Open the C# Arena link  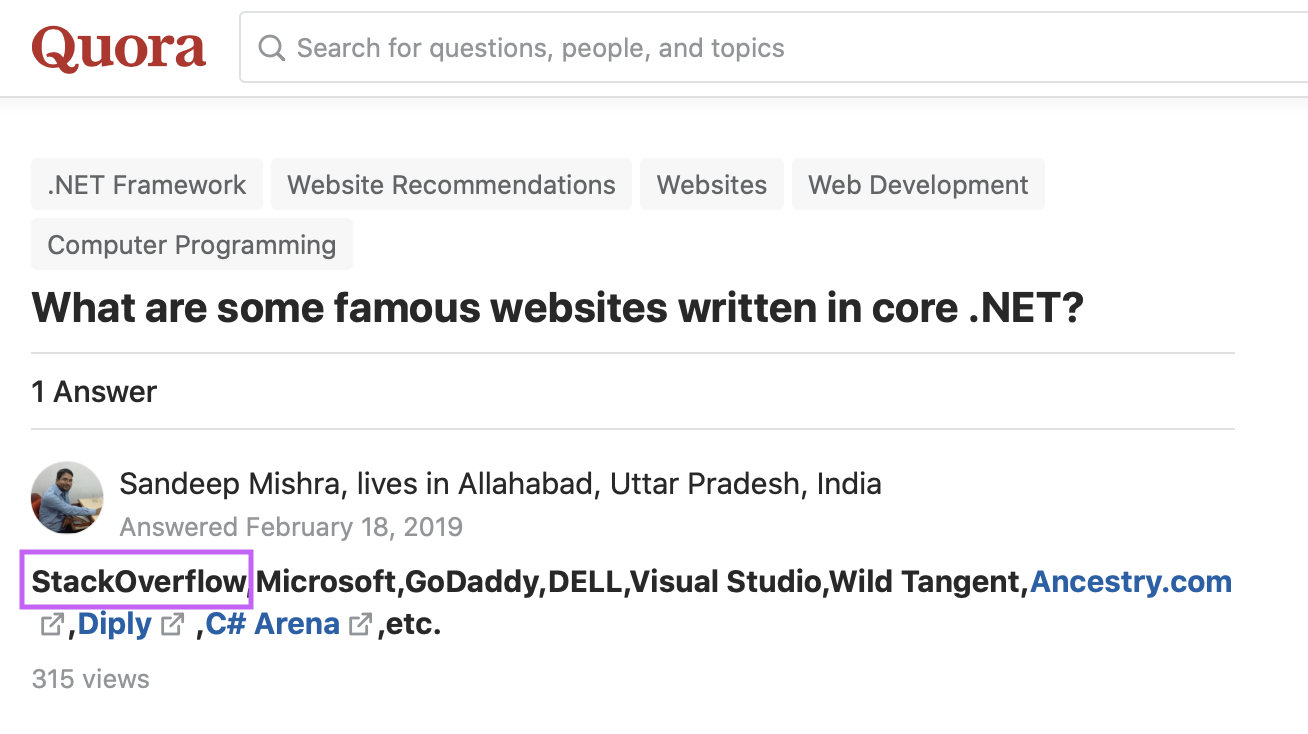click(x=271, y=623)
